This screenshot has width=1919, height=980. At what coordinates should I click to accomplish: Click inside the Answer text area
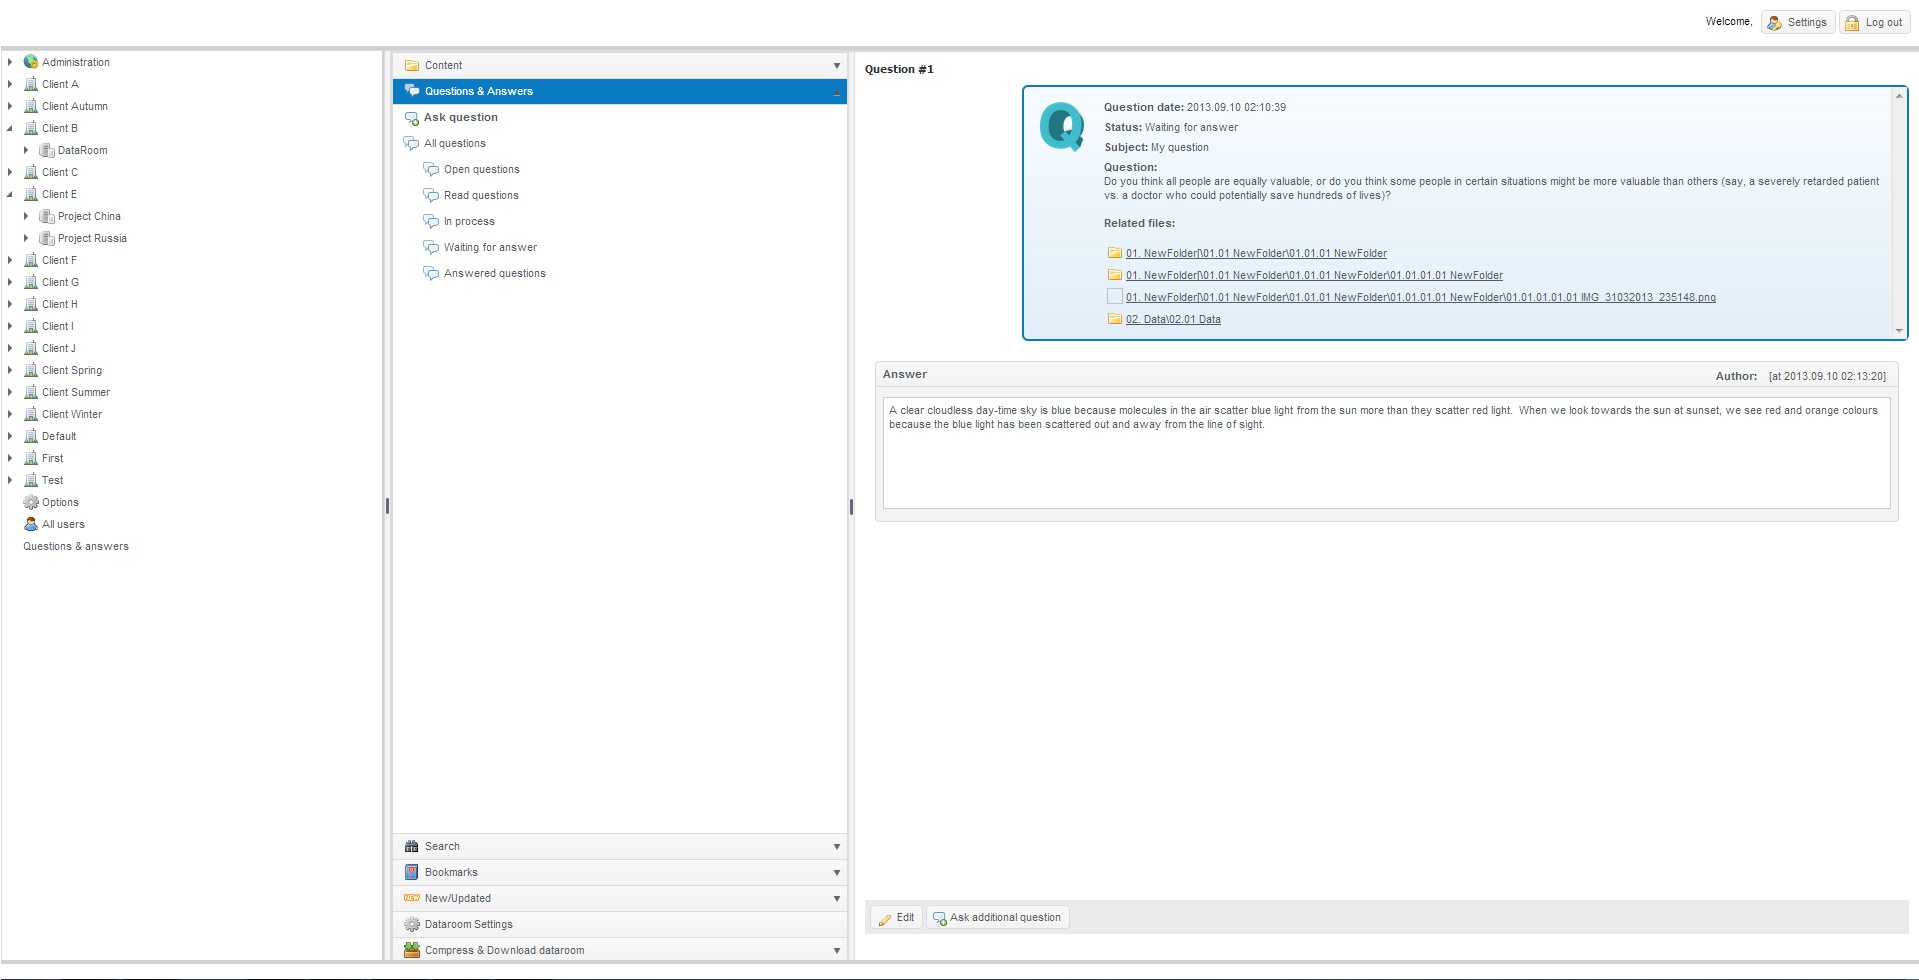[x=1385, y=460]
